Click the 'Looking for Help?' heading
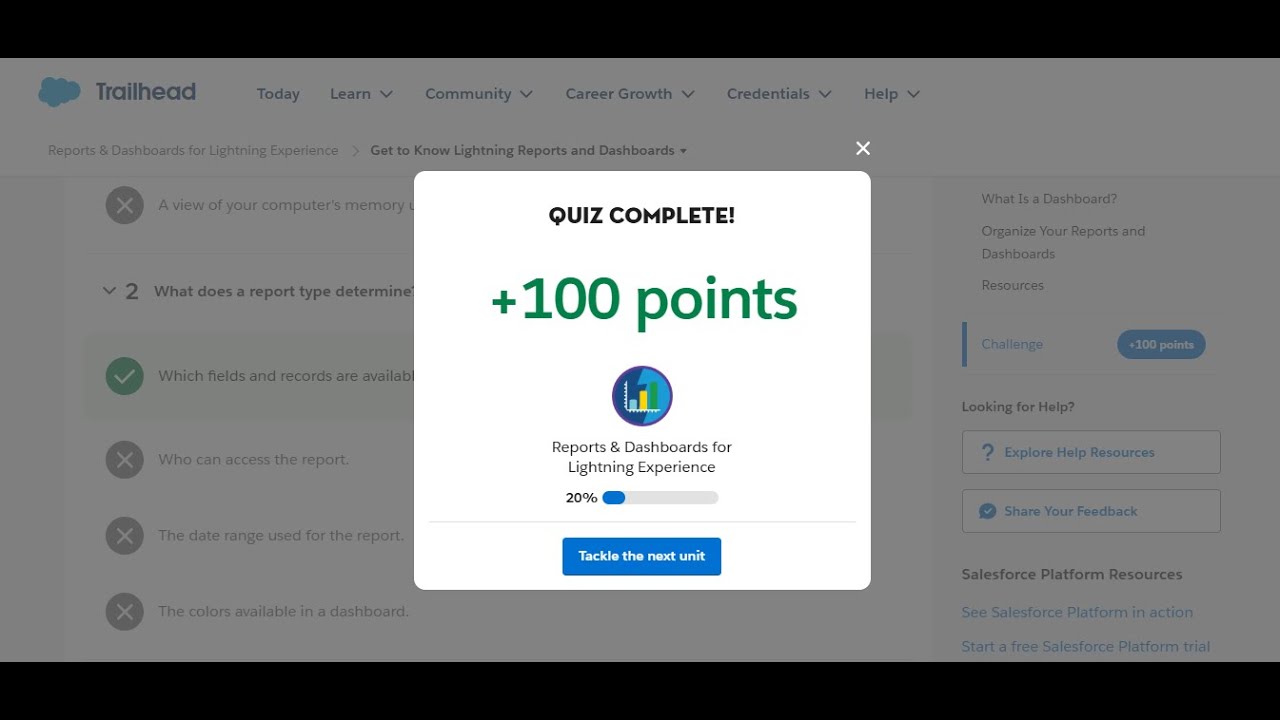Viewport: 1280px width, 720px height. [x=1018, y=407]
